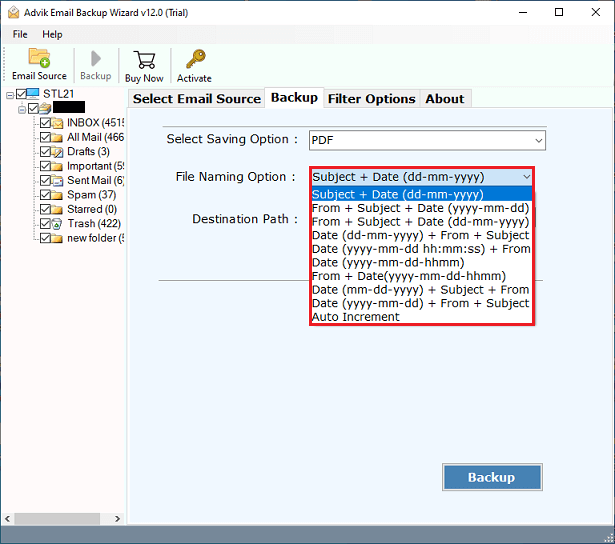Click the mail account icon under STL21

[45, 108]
